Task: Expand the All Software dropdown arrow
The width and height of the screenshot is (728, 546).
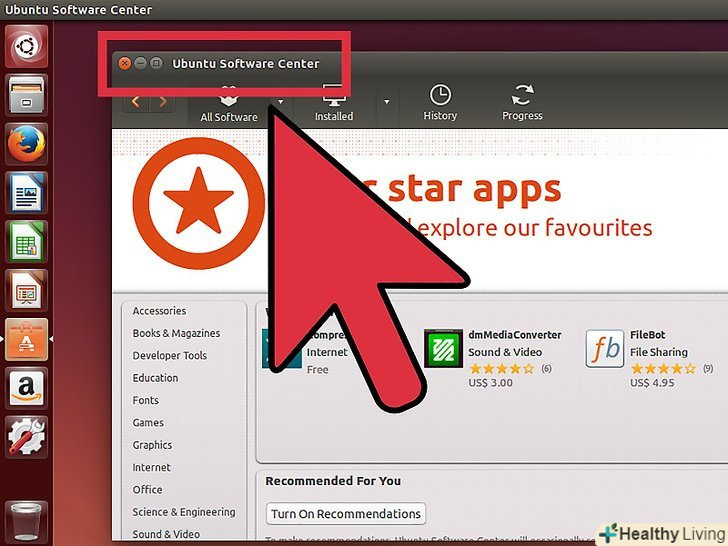Action: tap(280, 101)
